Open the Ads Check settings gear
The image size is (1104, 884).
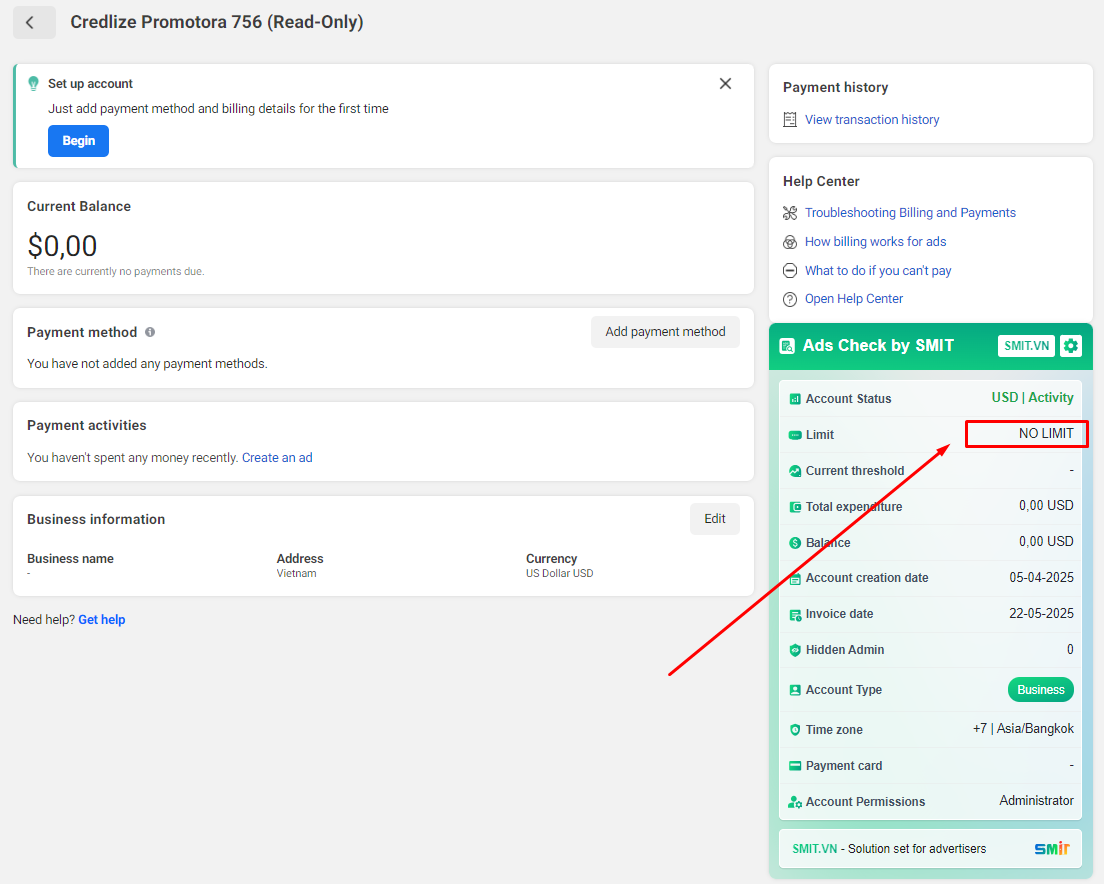(x=1070, y=346)
